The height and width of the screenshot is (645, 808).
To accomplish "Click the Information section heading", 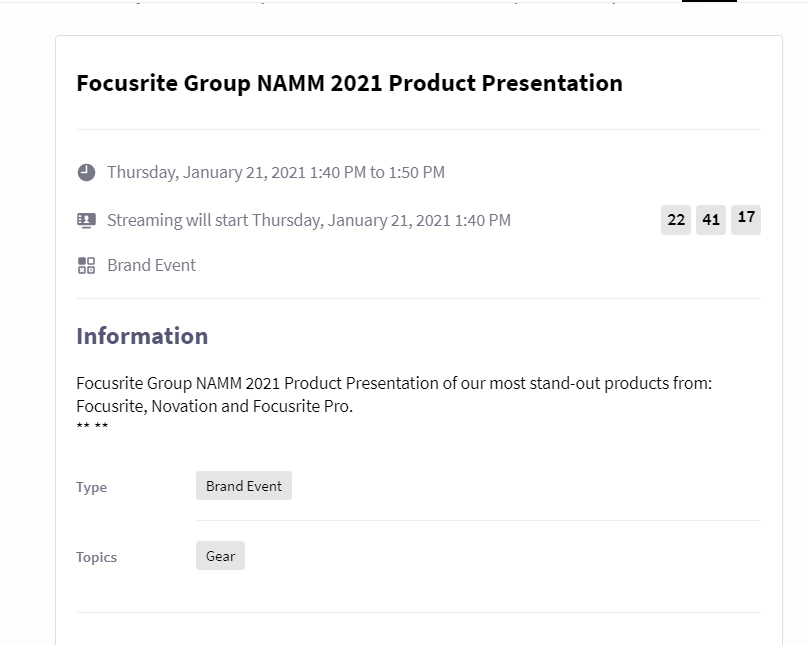I will pos(142,336).
